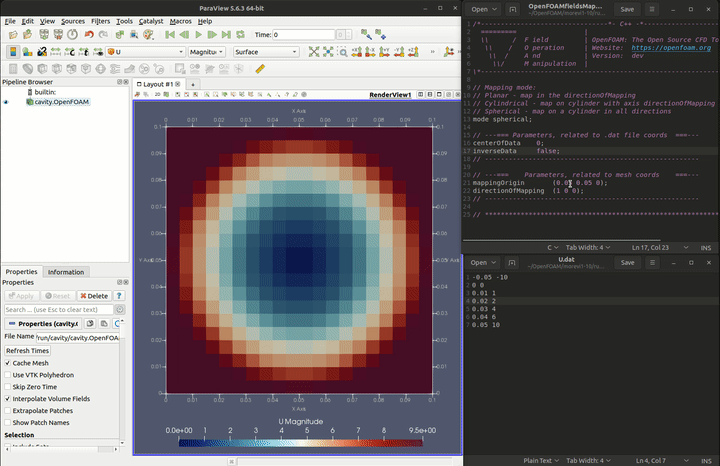Step to the next animation frame

(x=212, y=34)
